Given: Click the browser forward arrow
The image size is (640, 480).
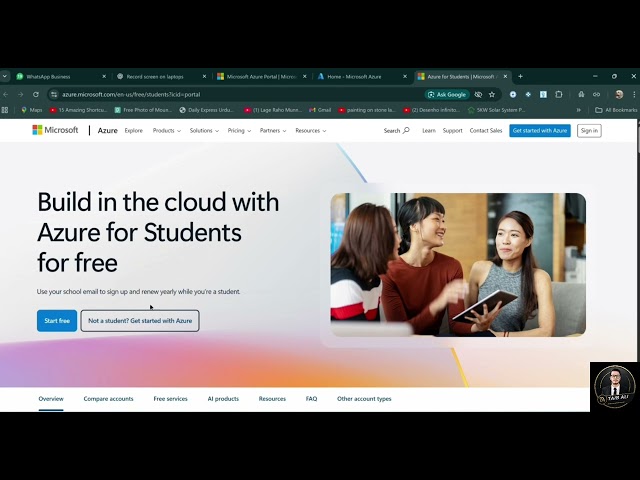Looking at the screenshot, I should pyautogui.click(x=20, y=94).
